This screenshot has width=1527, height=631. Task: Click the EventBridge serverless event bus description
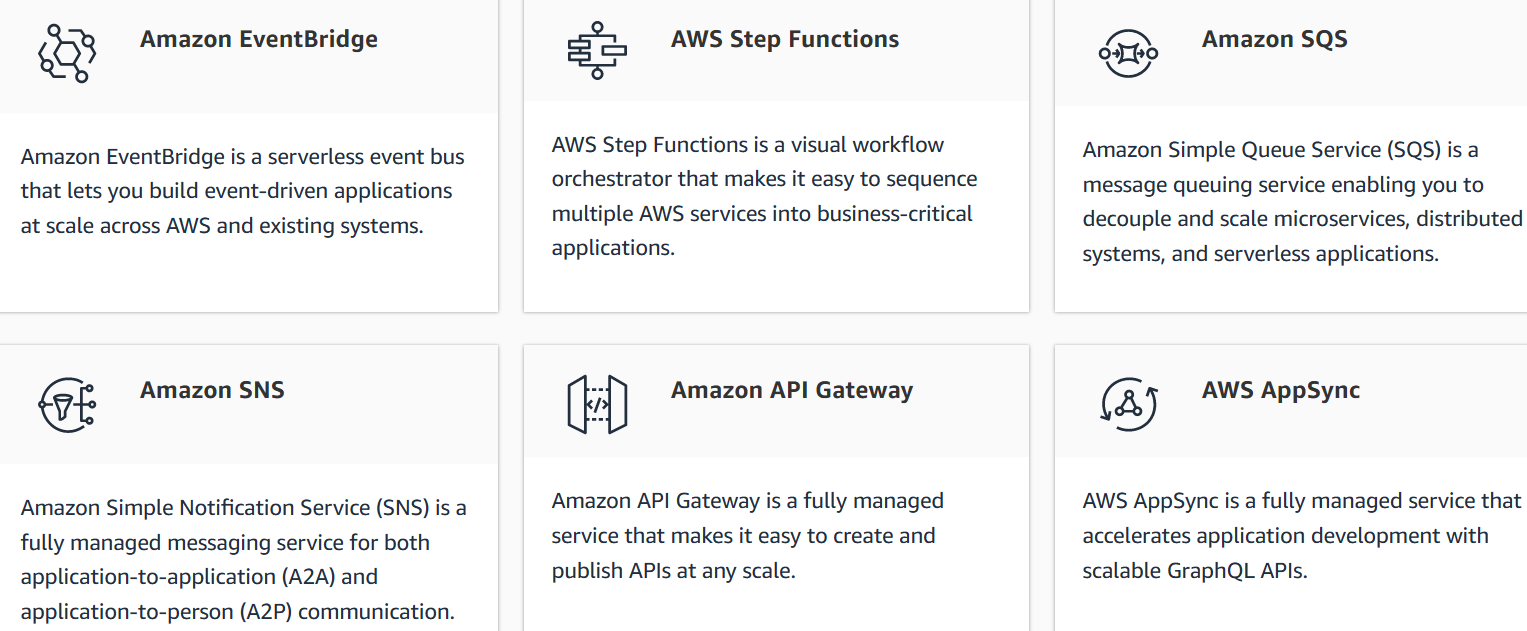[x=243, y=191]
